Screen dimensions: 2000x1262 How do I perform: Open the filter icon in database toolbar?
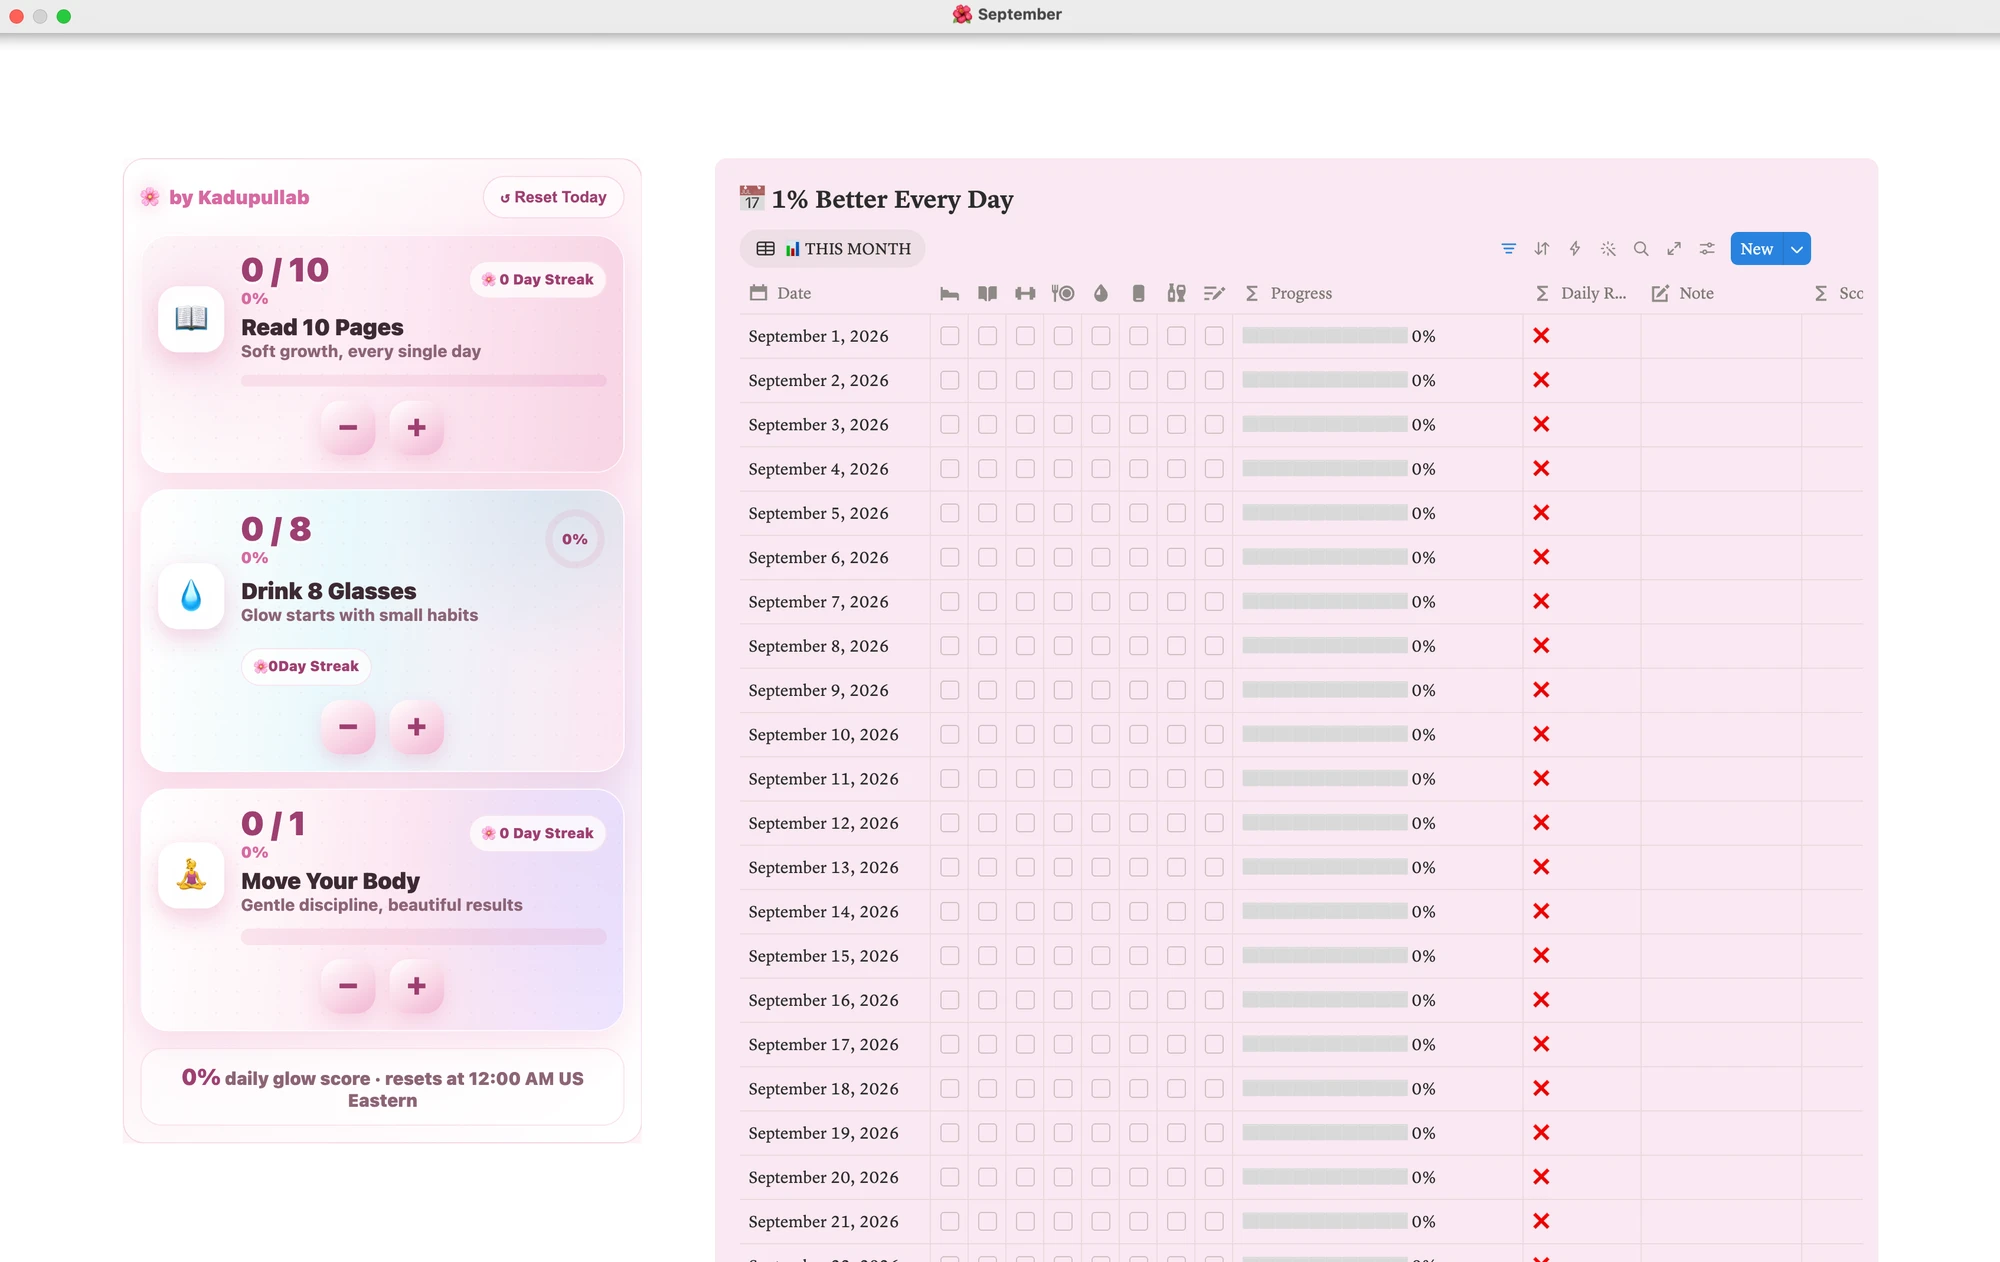coord(1508,249)
